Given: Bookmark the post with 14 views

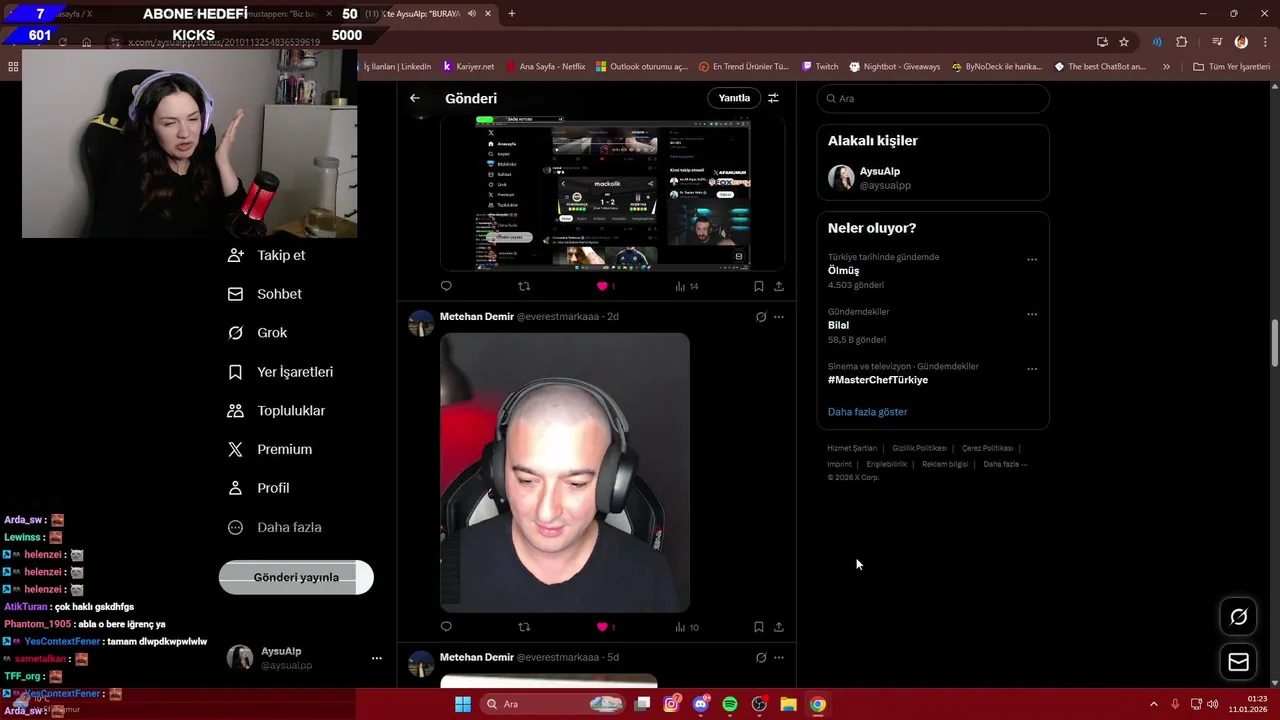Looking at the screenshot, I should coord(759,286).
